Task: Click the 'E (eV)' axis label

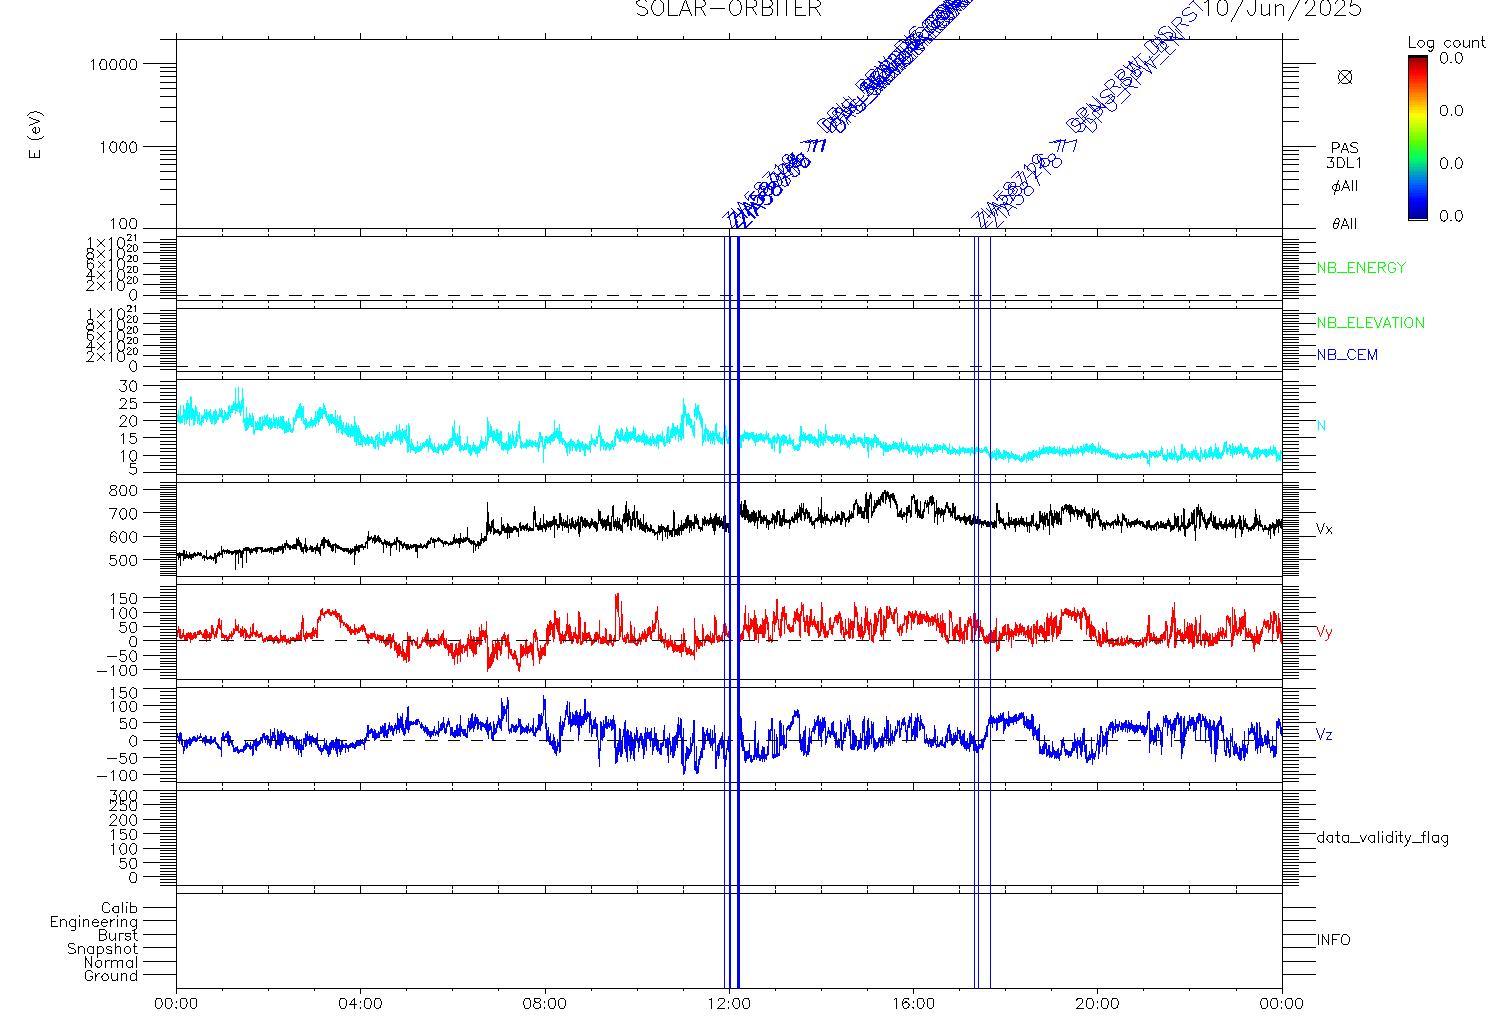Action: (37, 136)
